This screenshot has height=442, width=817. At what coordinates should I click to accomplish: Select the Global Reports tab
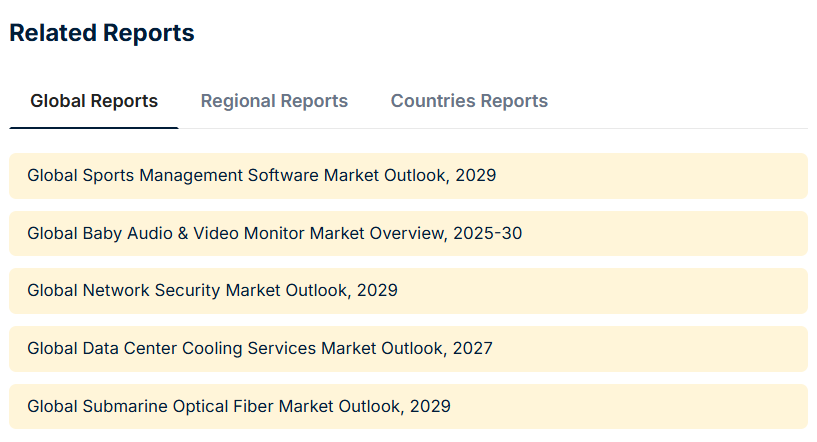[94, 101]
